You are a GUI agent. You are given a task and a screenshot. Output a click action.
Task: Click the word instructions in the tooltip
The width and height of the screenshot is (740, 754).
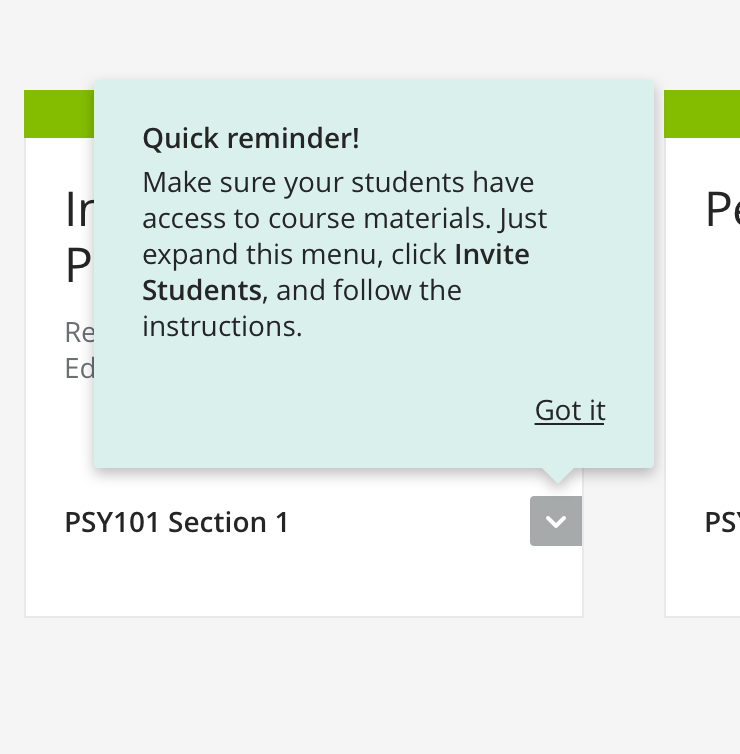[222, 327]
